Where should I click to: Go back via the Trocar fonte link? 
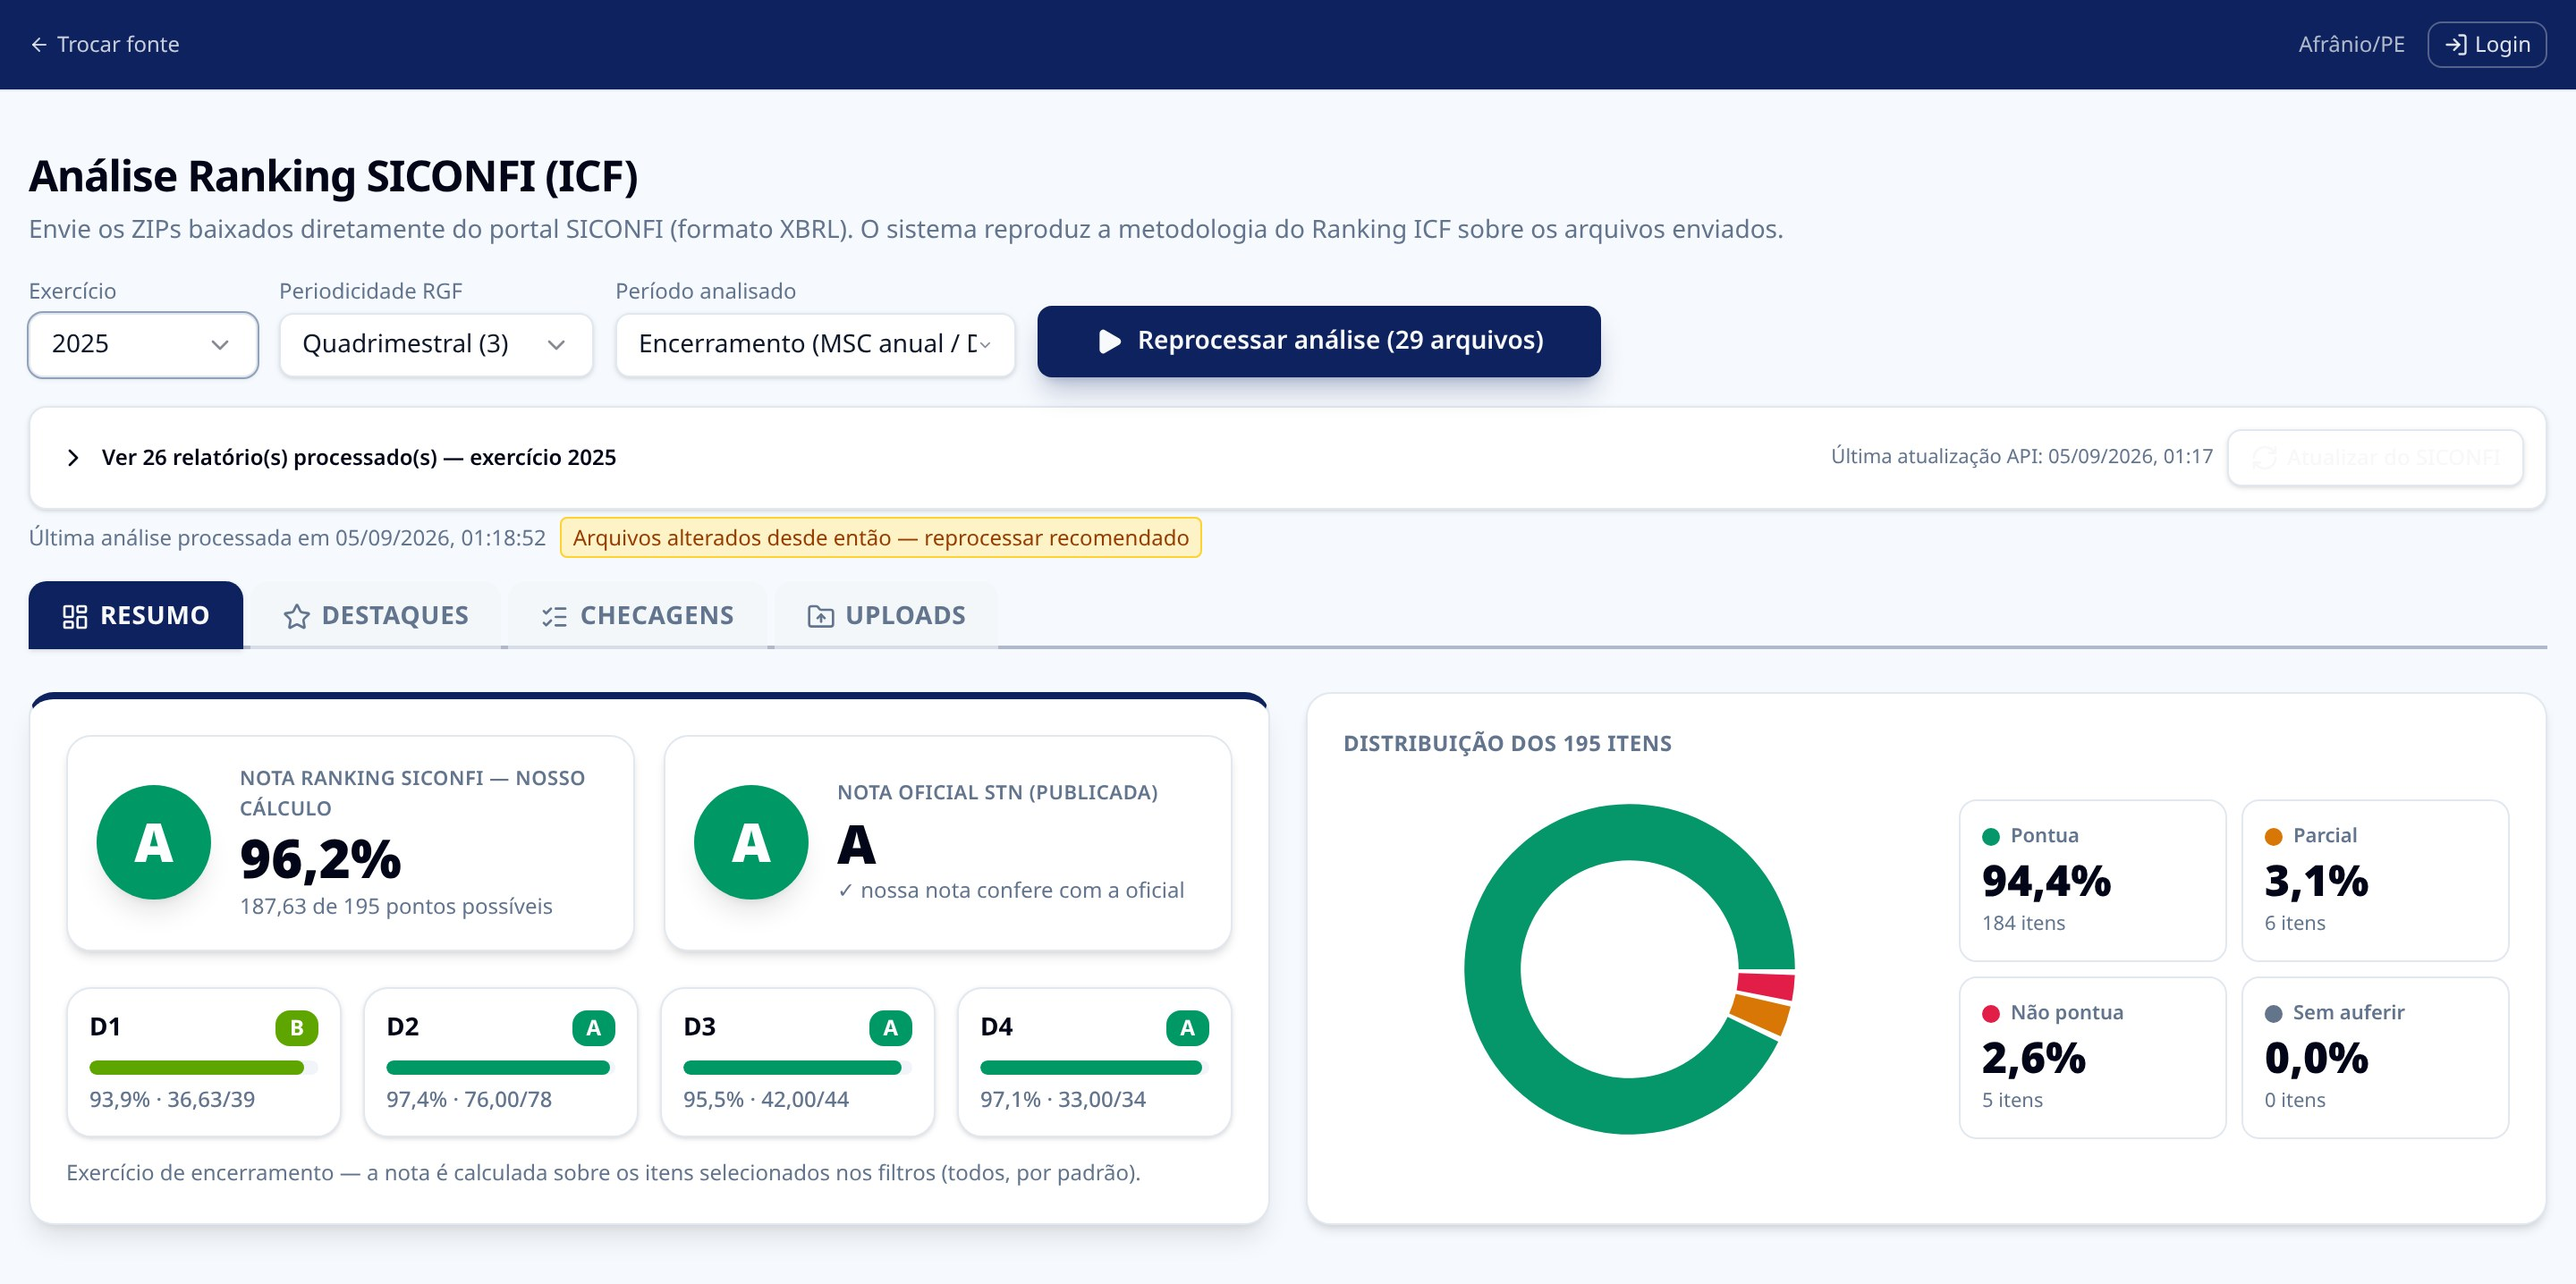tap(105, 45)
